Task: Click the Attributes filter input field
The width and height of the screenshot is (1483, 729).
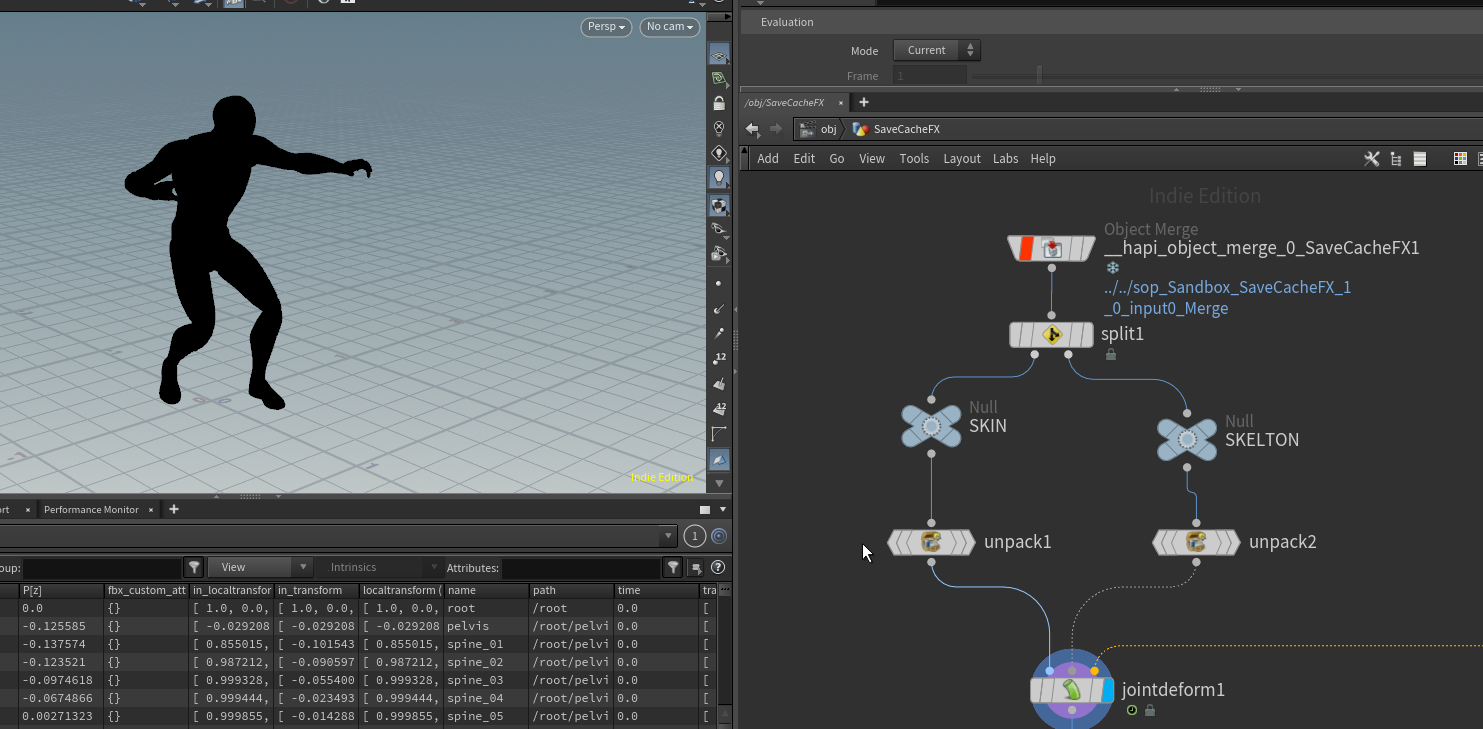Action: coord(581,568)
